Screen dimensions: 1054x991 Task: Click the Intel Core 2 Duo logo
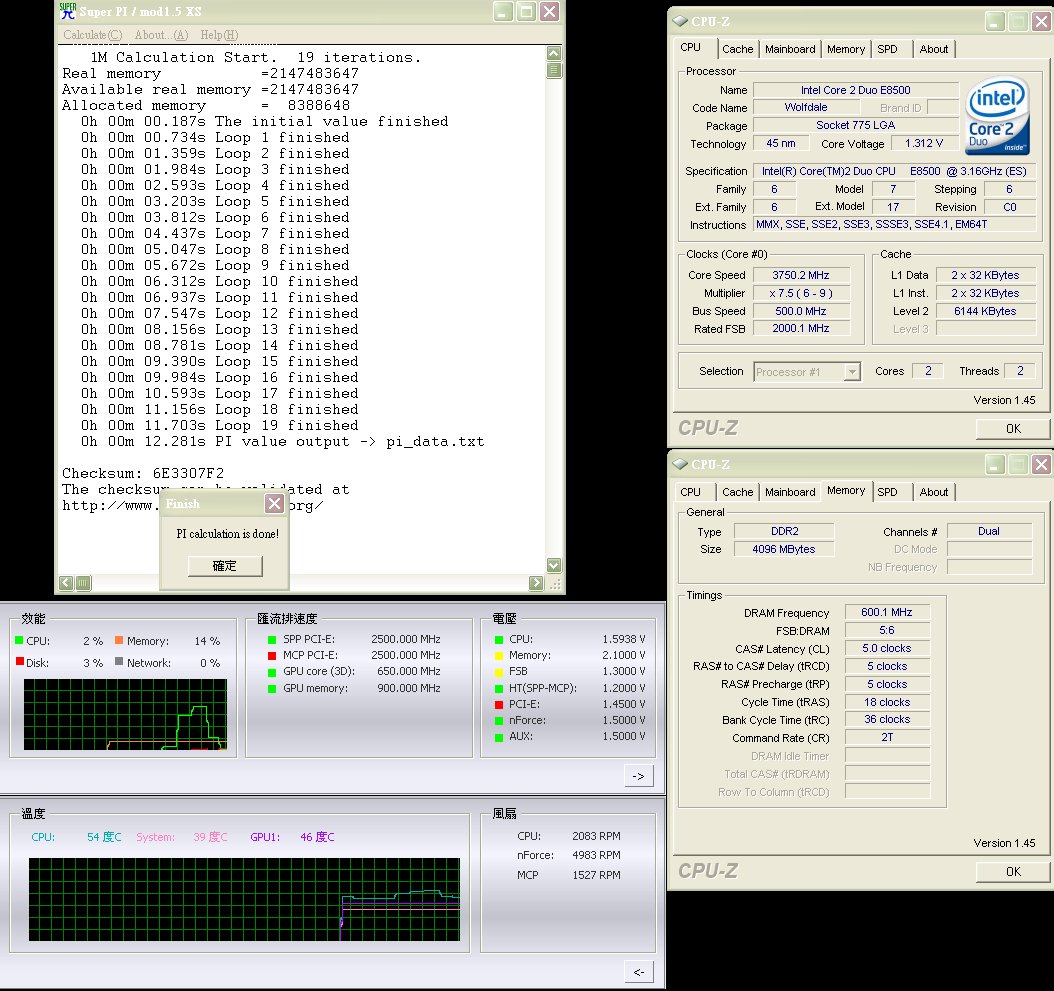(x=998, y=116)
